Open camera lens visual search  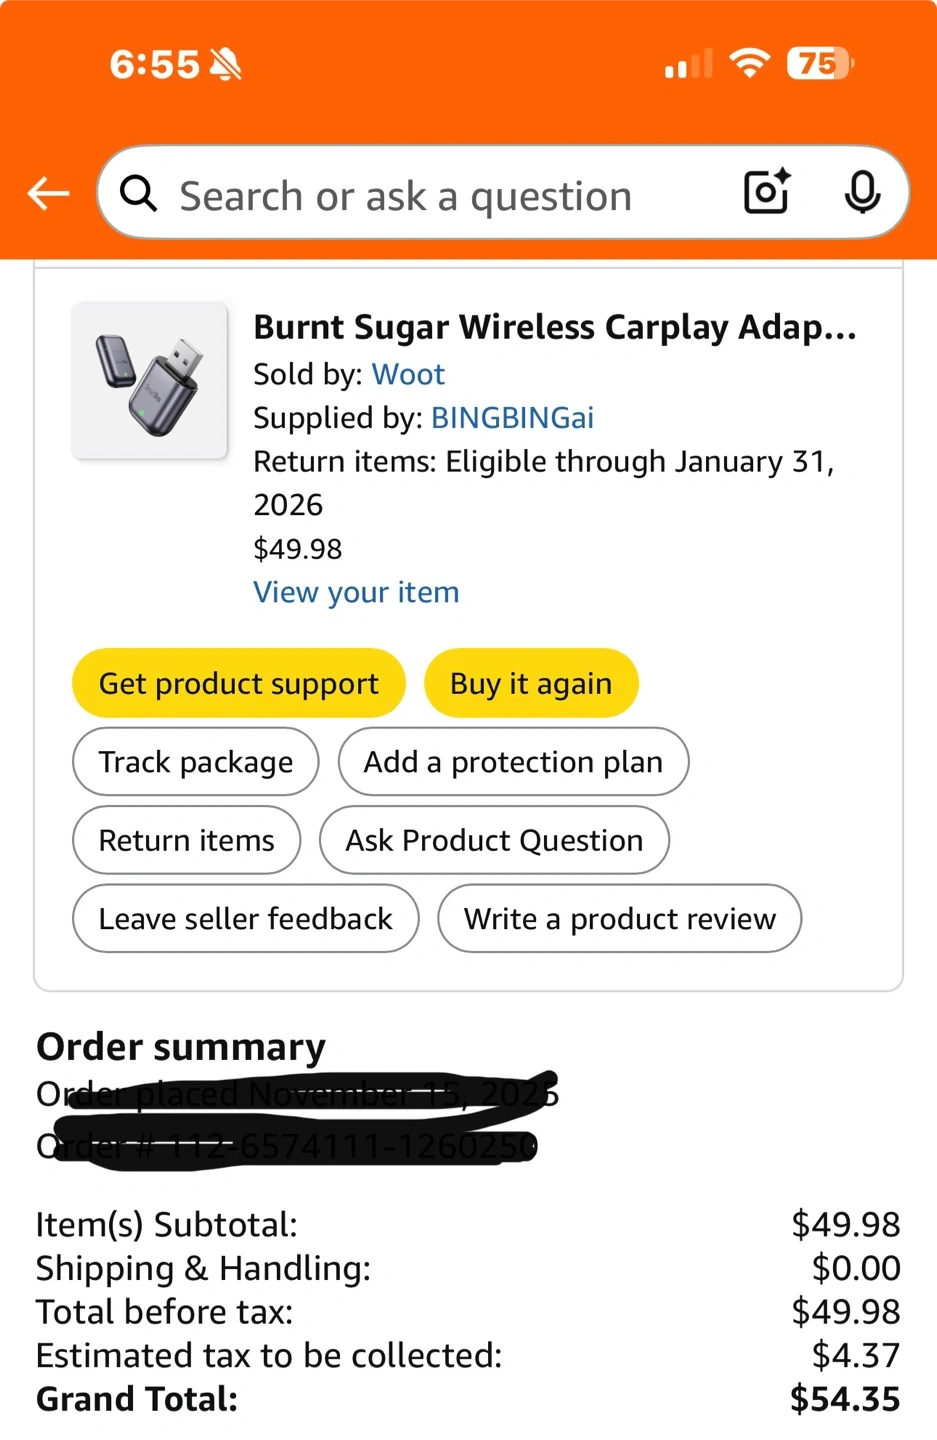pos(767,192)
